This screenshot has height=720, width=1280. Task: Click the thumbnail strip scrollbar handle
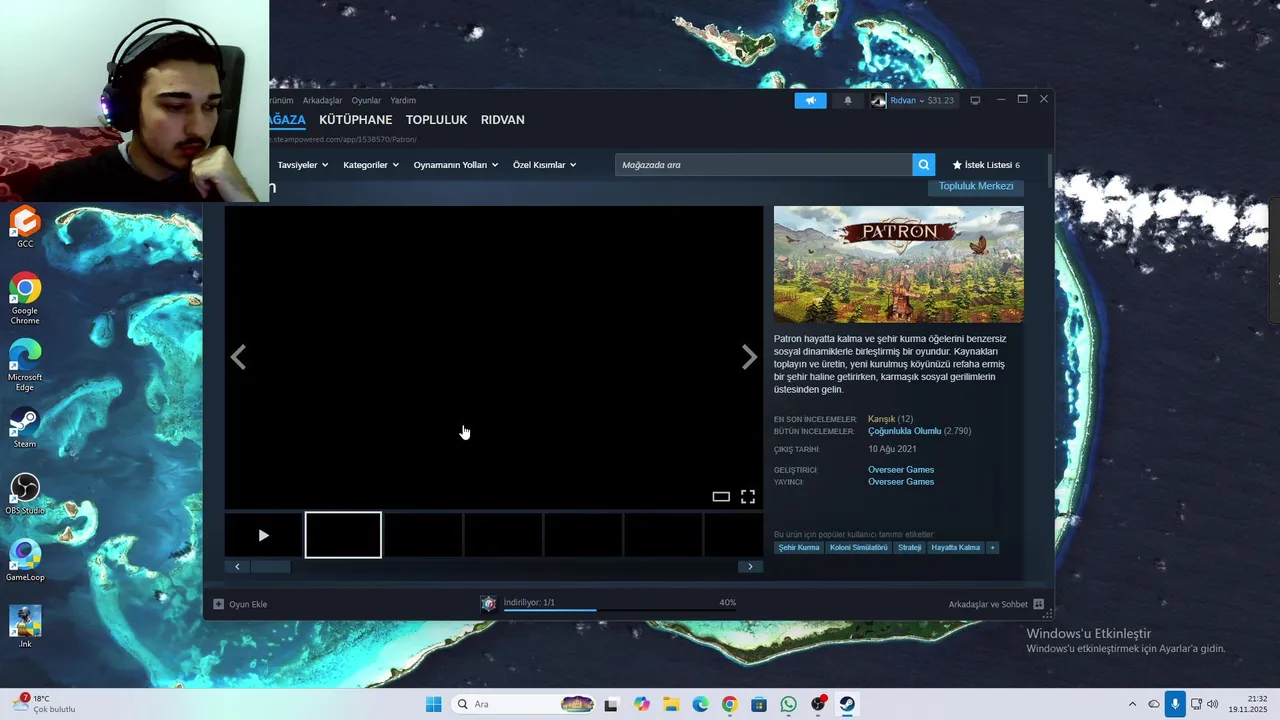pyautogui.click(x=270, y=567)
